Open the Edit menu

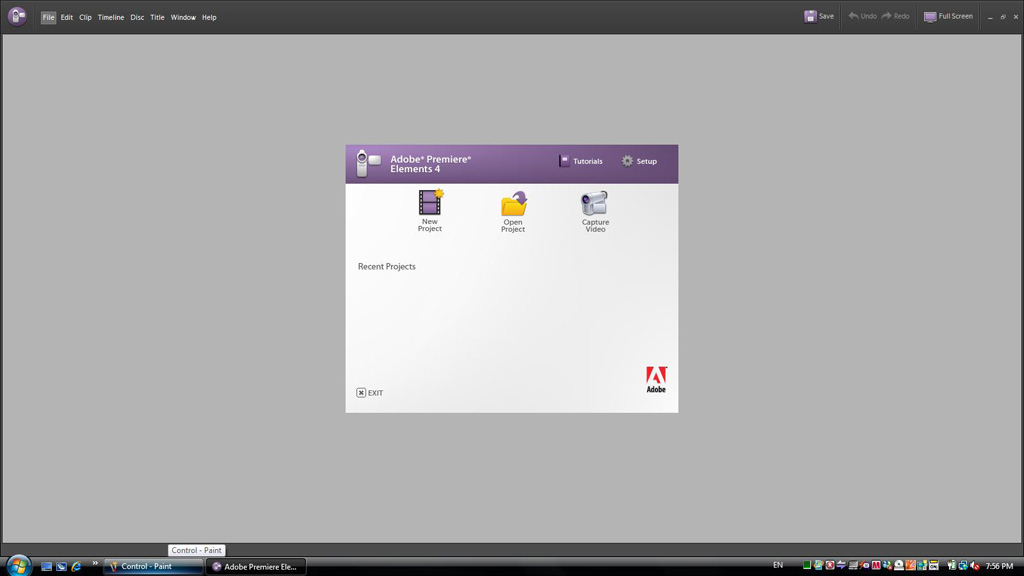[67, 18]
